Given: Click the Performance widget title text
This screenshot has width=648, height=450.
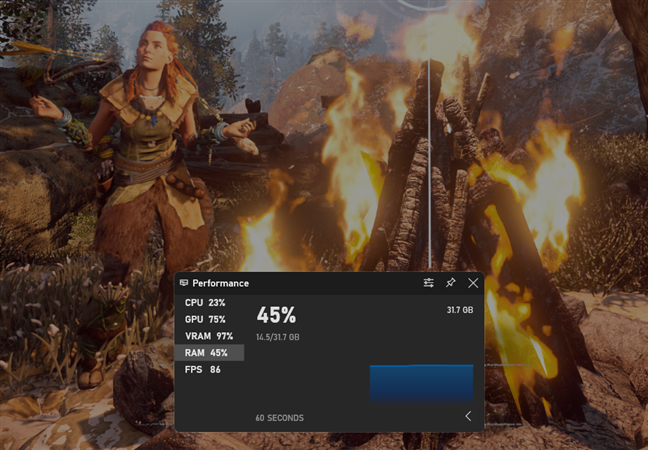Looking at the screenshot, I should (x=220, y=283).
